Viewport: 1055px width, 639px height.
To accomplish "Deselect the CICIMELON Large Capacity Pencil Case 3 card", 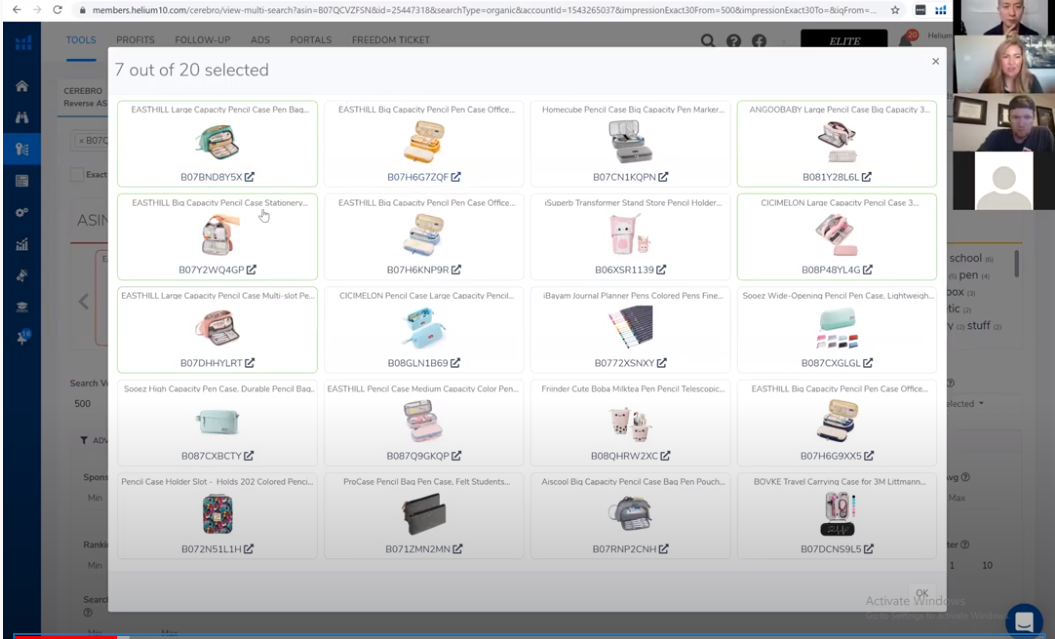I will pos(837,237).
